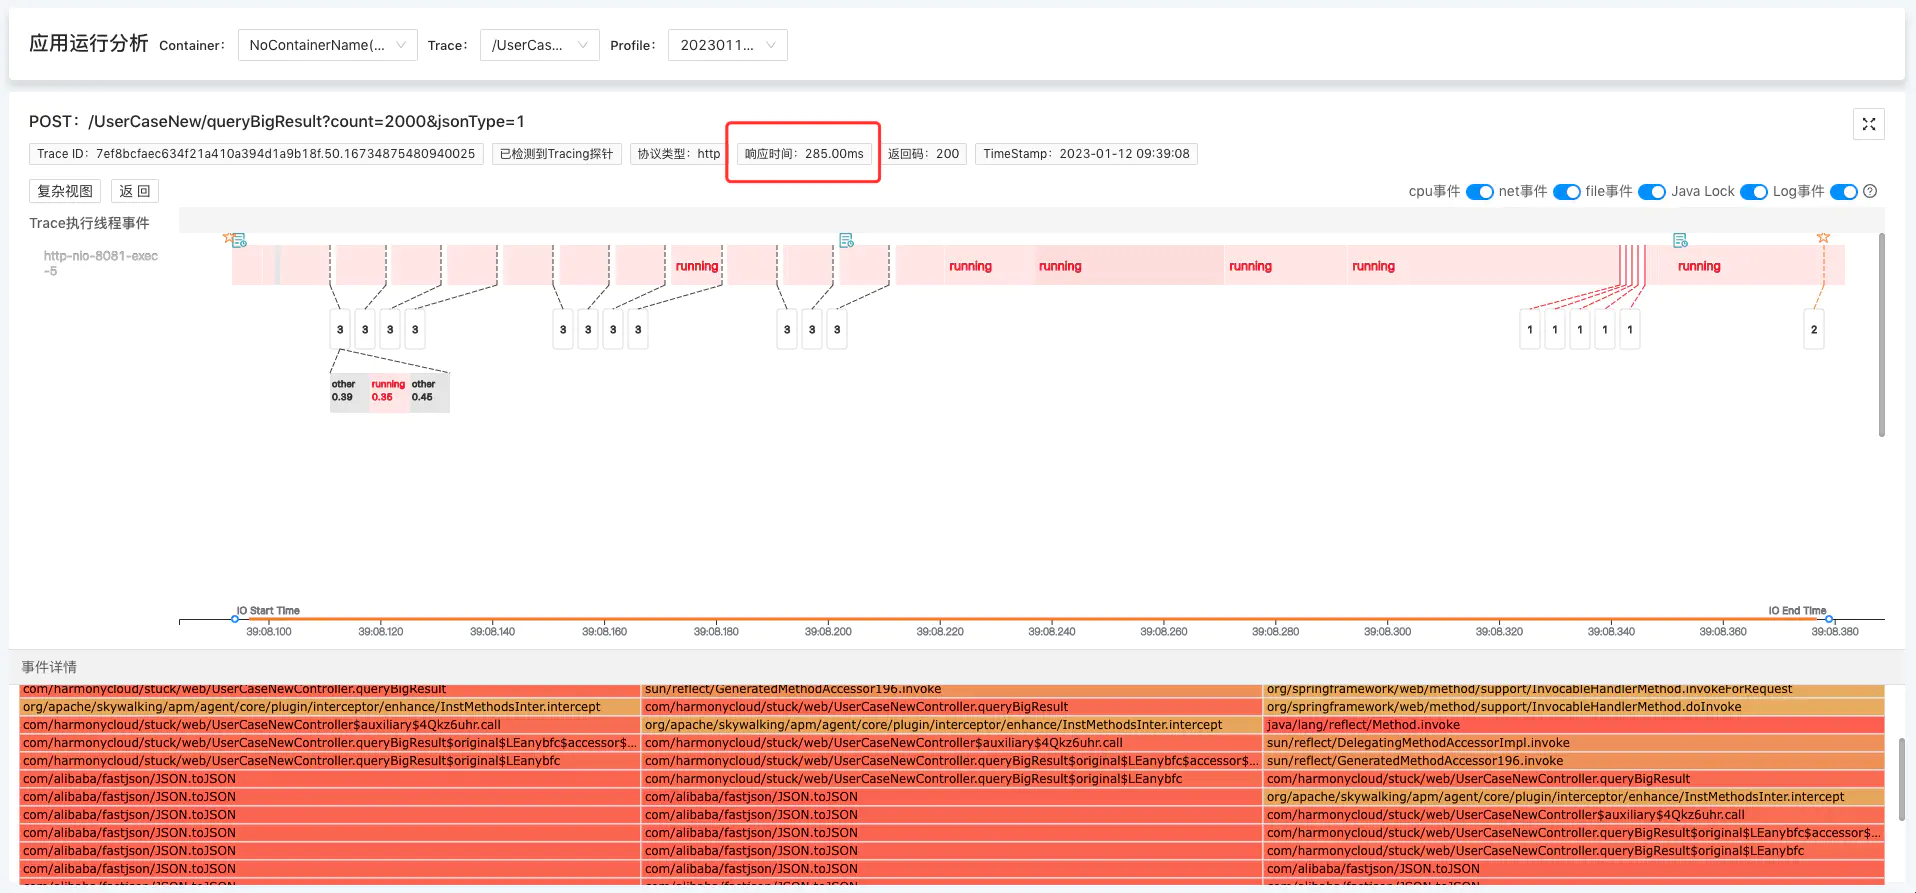Click the 复杂视图 button
This screenshot has width=1916, height=893.
[65, 191]
